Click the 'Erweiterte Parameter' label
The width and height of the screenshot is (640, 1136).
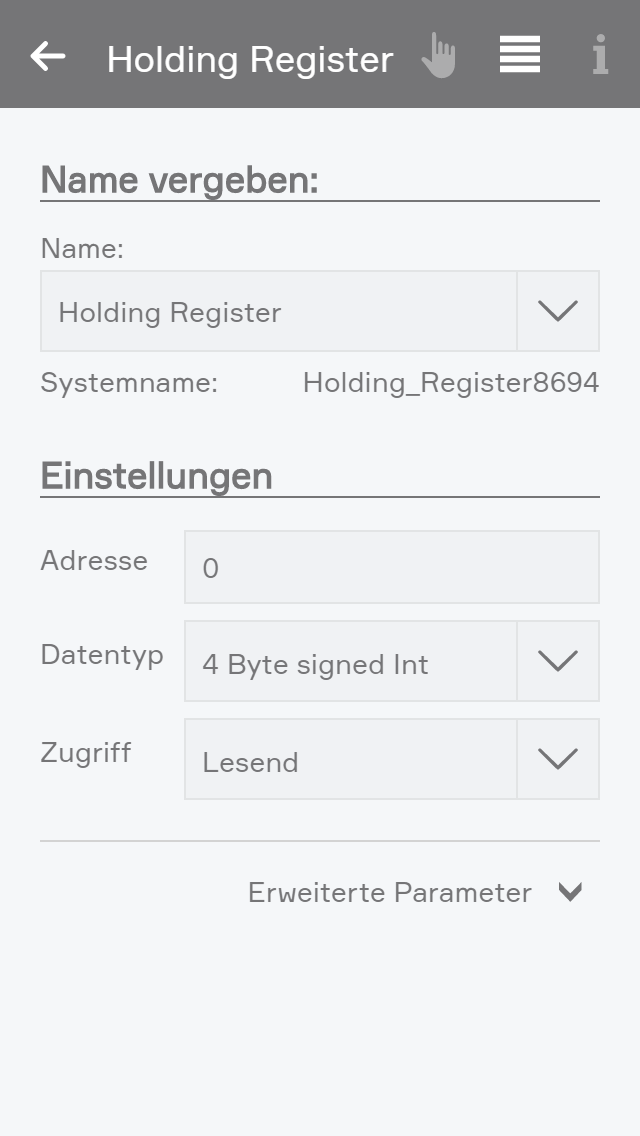[x=389, y=892]
